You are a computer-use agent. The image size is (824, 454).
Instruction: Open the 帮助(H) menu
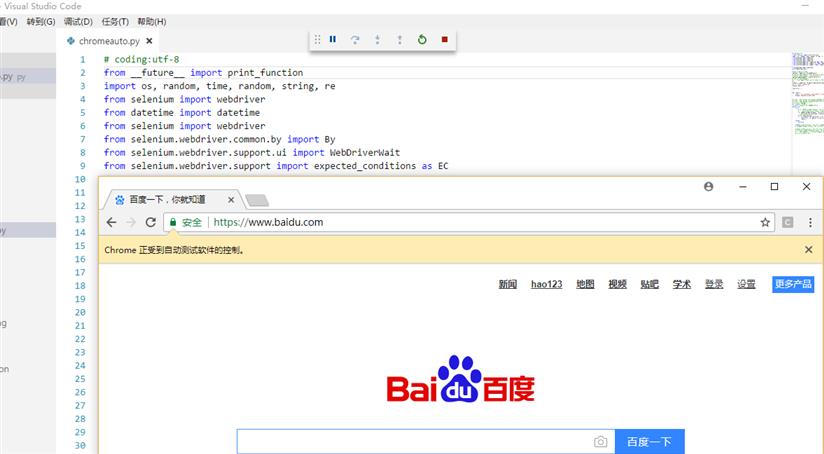click(x=152, y=22)
